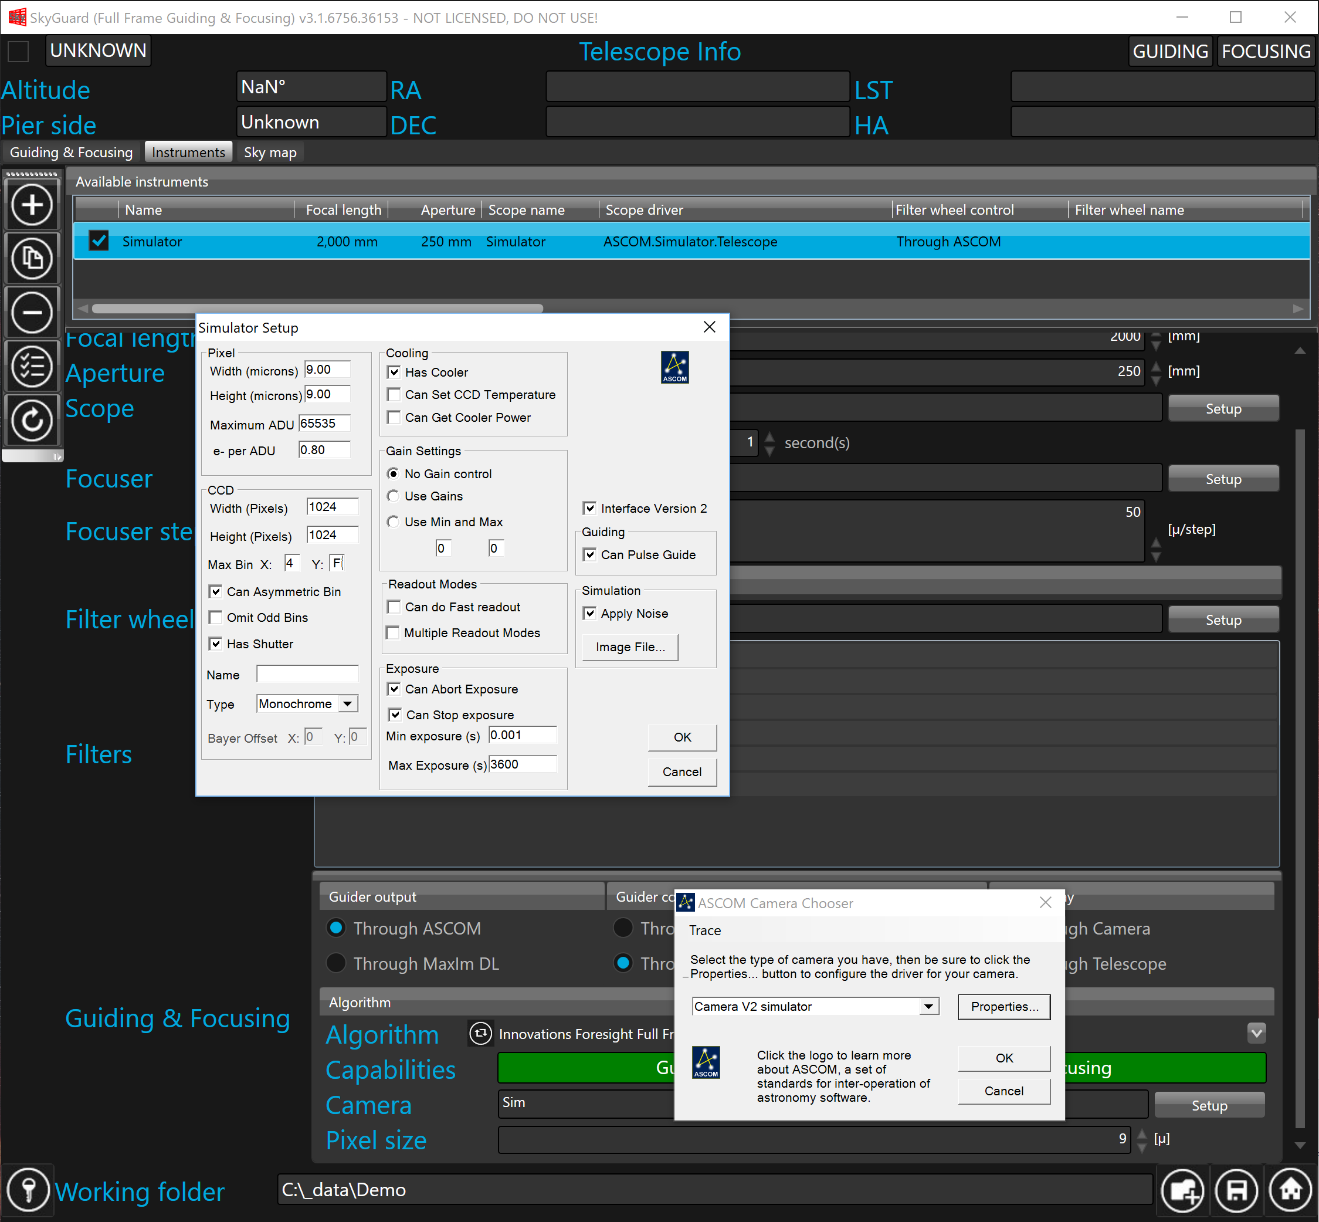1319x1222 pixels.
Task: Click the save floppy disk icon
Action: coord(1237,1190)
